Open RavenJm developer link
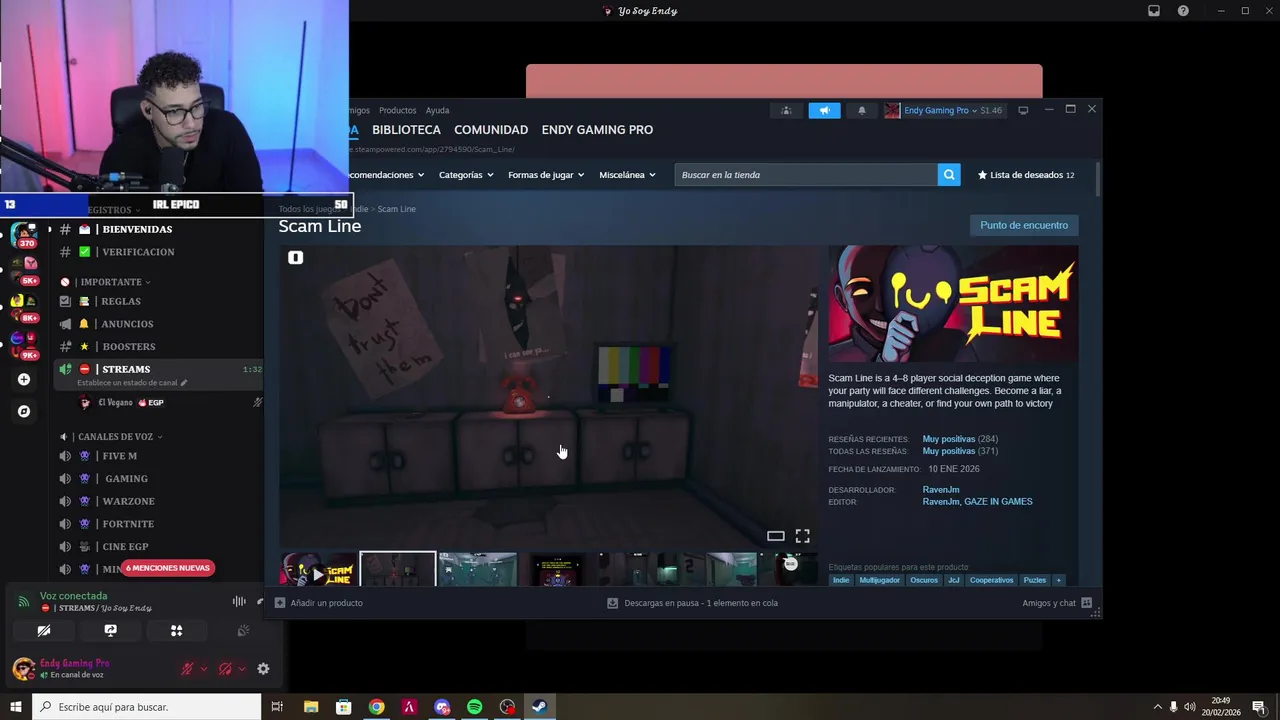 coord(941,490)
